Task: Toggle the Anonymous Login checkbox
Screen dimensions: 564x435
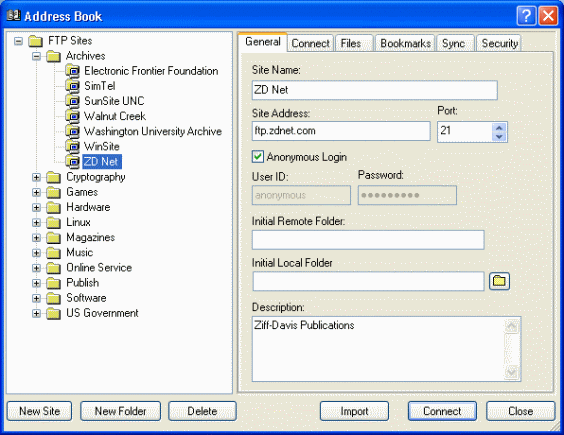Action: click(258, 157)
